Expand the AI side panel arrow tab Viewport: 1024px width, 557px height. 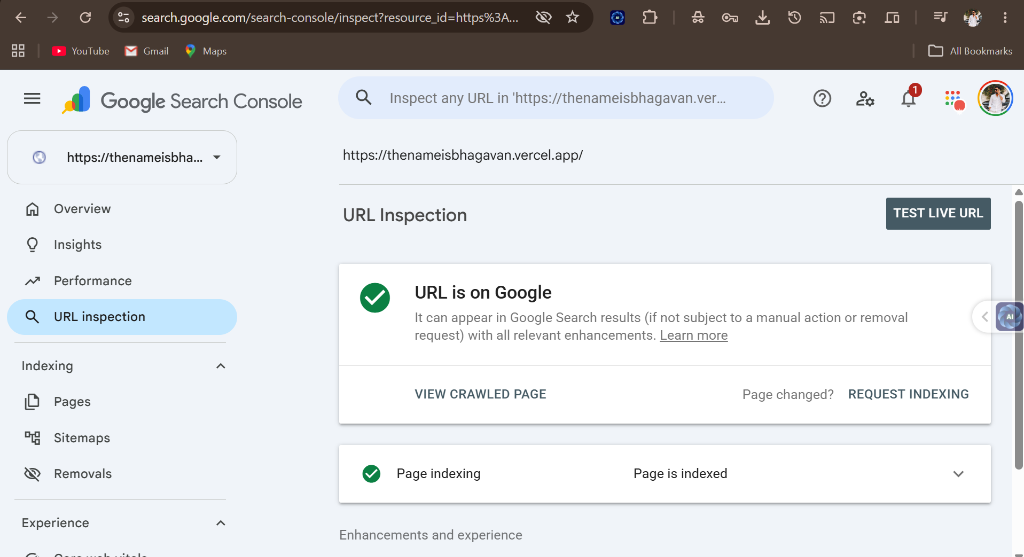click(x=985, y=317)
